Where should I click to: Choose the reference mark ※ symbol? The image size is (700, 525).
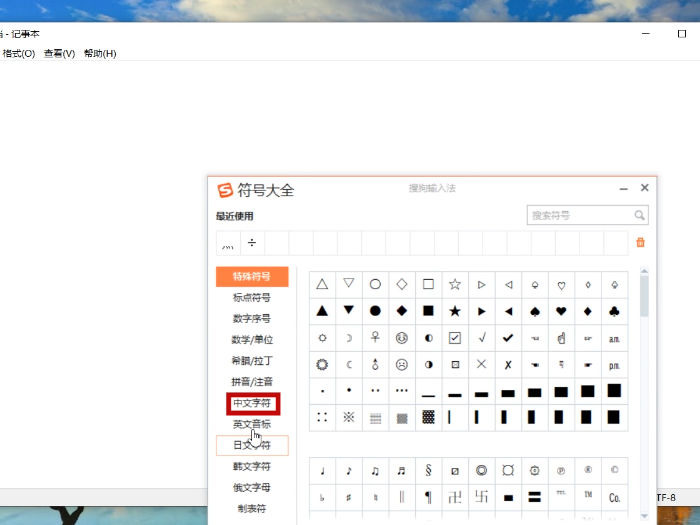pyautogui.click(x=349, y=417)
